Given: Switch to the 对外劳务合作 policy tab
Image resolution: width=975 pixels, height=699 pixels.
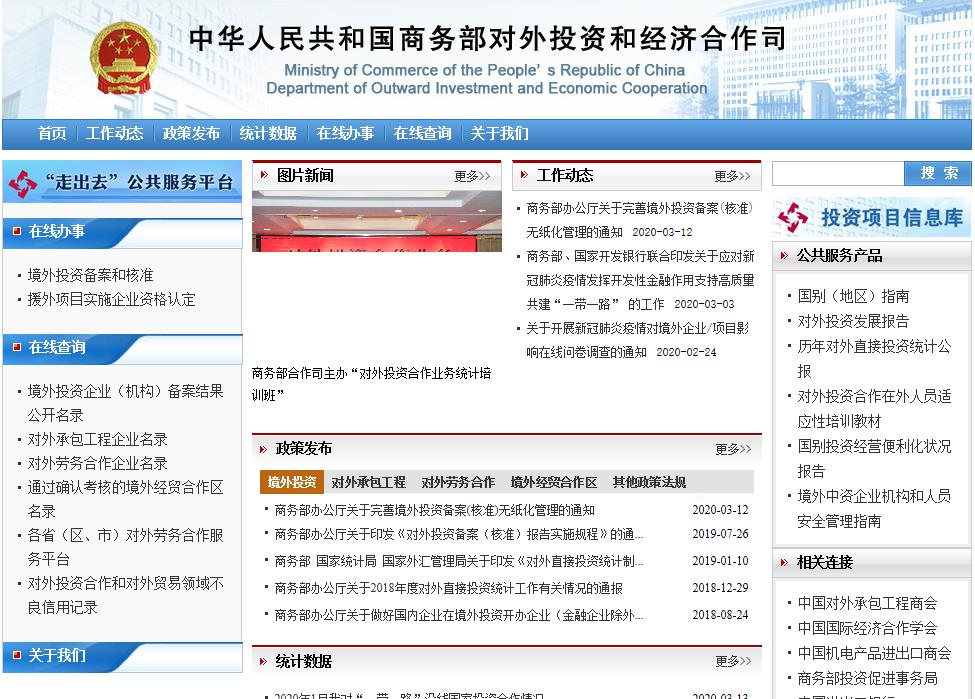Looking at the screenshot, I should pos(458,482).
